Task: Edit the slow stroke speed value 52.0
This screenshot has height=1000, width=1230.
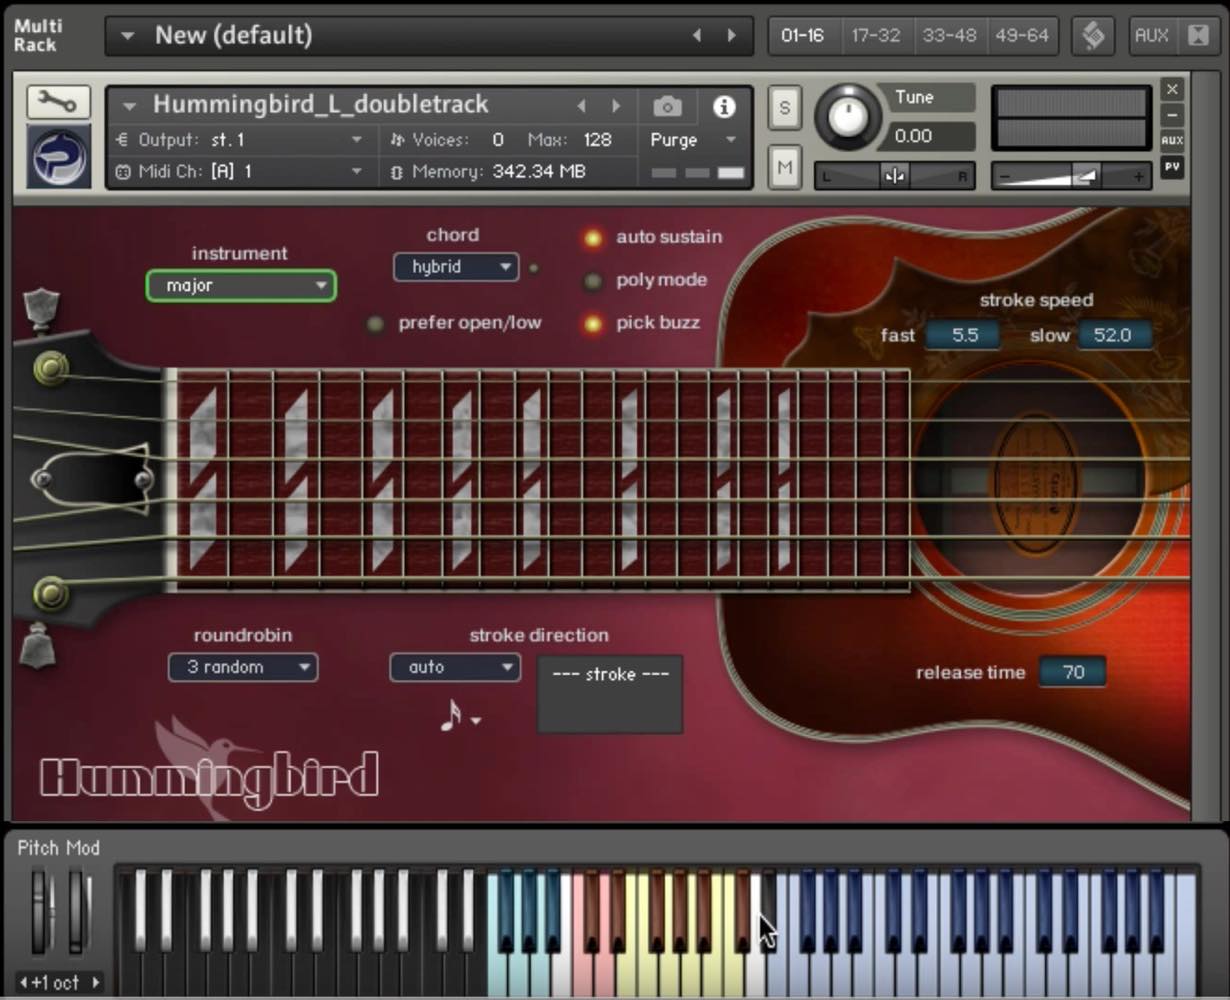Action: tap(1113, 335)
